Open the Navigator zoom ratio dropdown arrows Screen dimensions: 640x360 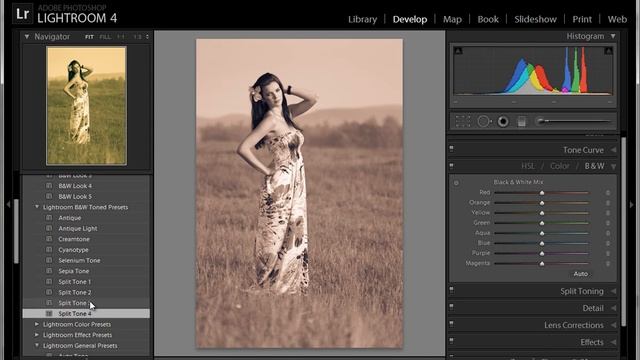(x=147, y=37)
